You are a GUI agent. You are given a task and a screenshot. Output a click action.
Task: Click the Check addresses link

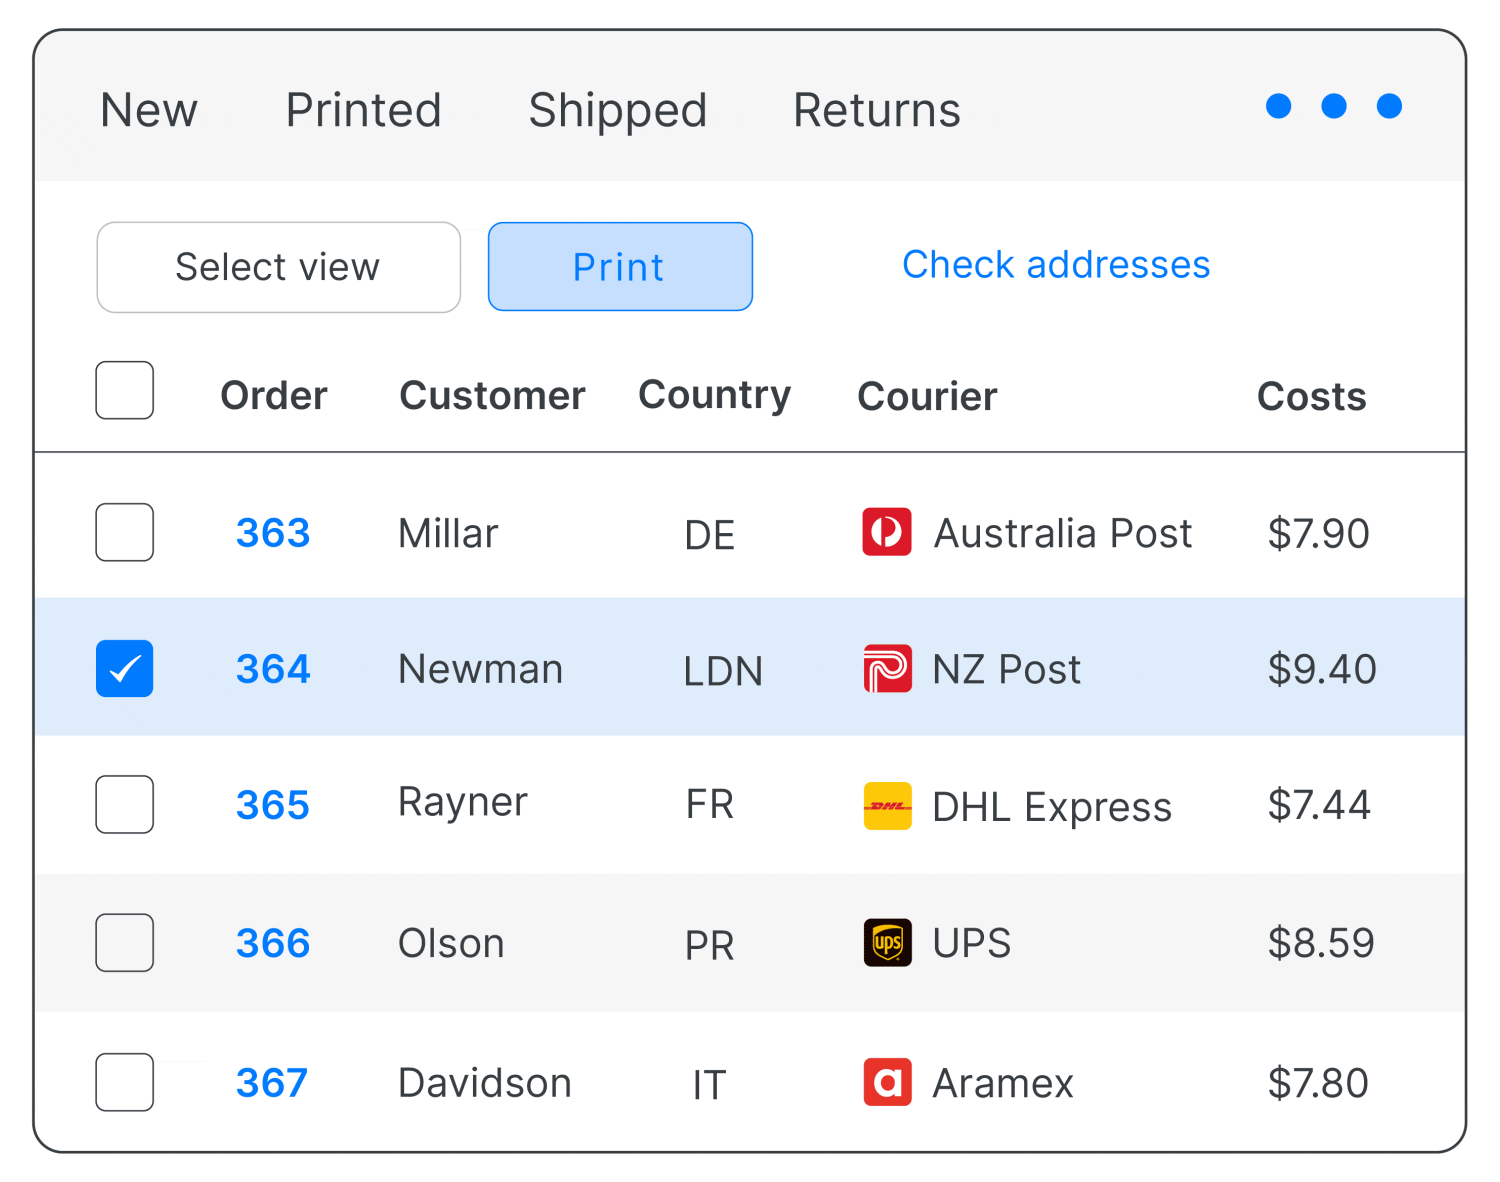tap(1056, 265)
